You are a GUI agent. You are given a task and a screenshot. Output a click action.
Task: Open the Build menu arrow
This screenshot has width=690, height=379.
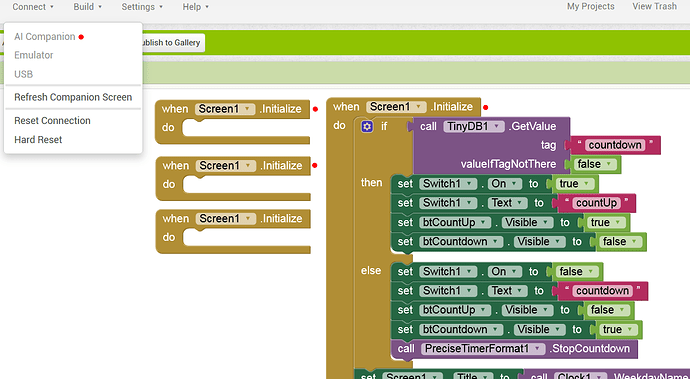[x=100, y=7]
